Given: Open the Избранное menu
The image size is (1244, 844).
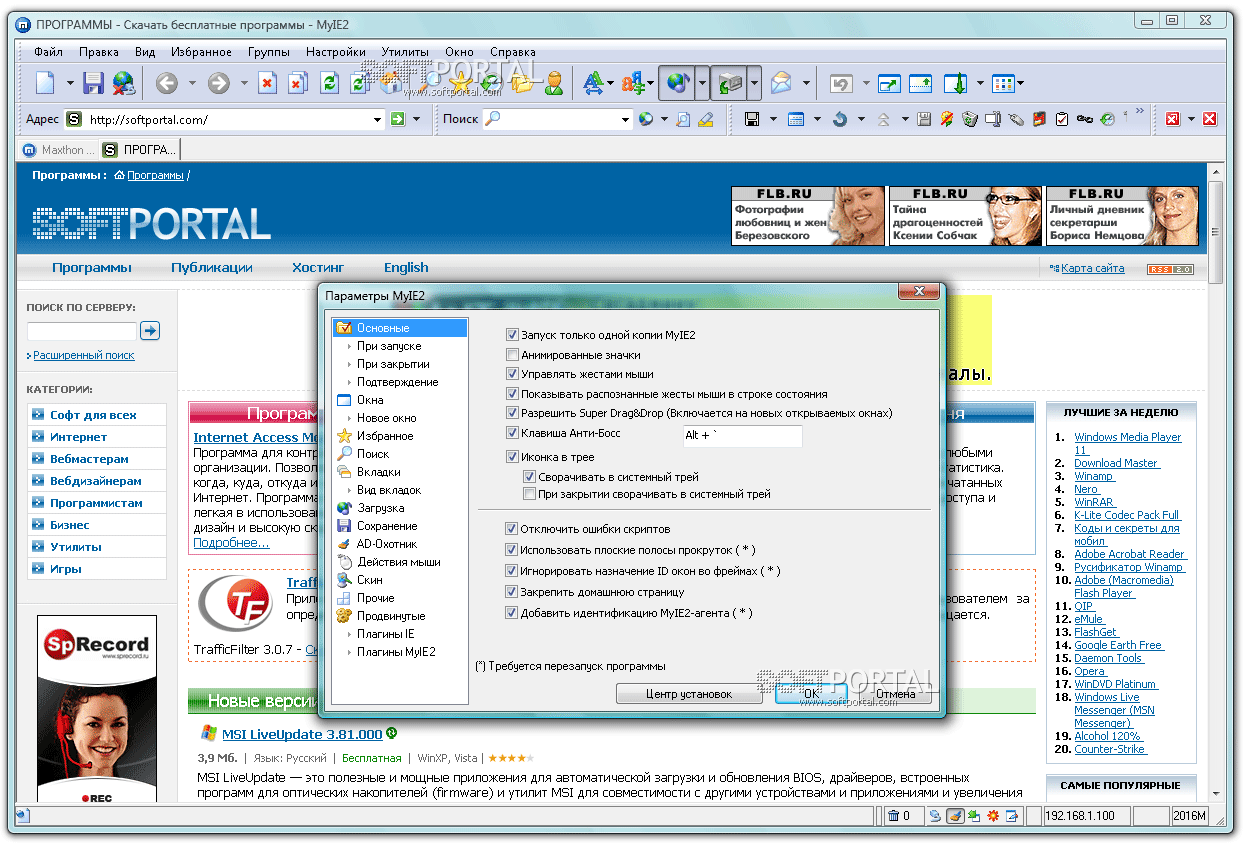Looking at the screenshot, I should point(201,52).
